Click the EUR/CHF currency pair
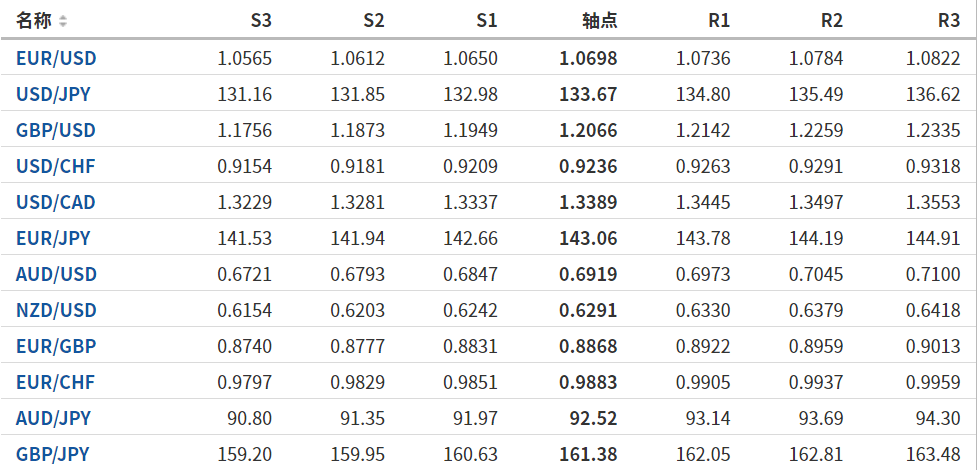 click(x=55, y=382)
